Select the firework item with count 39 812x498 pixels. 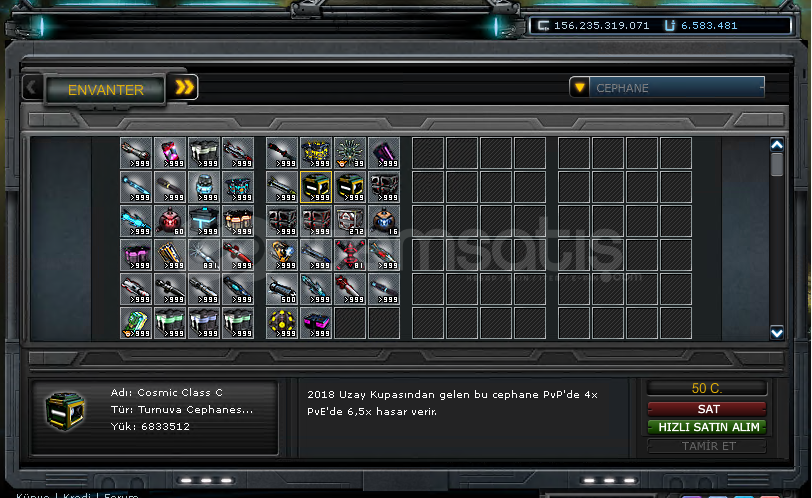350,153
